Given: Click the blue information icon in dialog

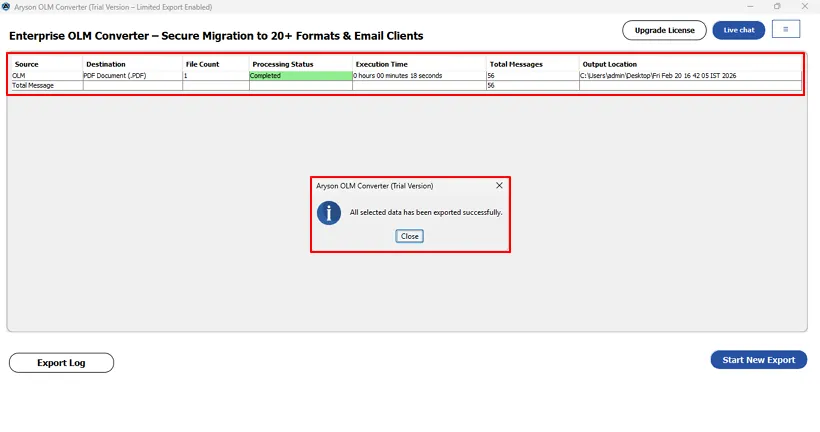Looking at the screenshot, I should point(329,213).
